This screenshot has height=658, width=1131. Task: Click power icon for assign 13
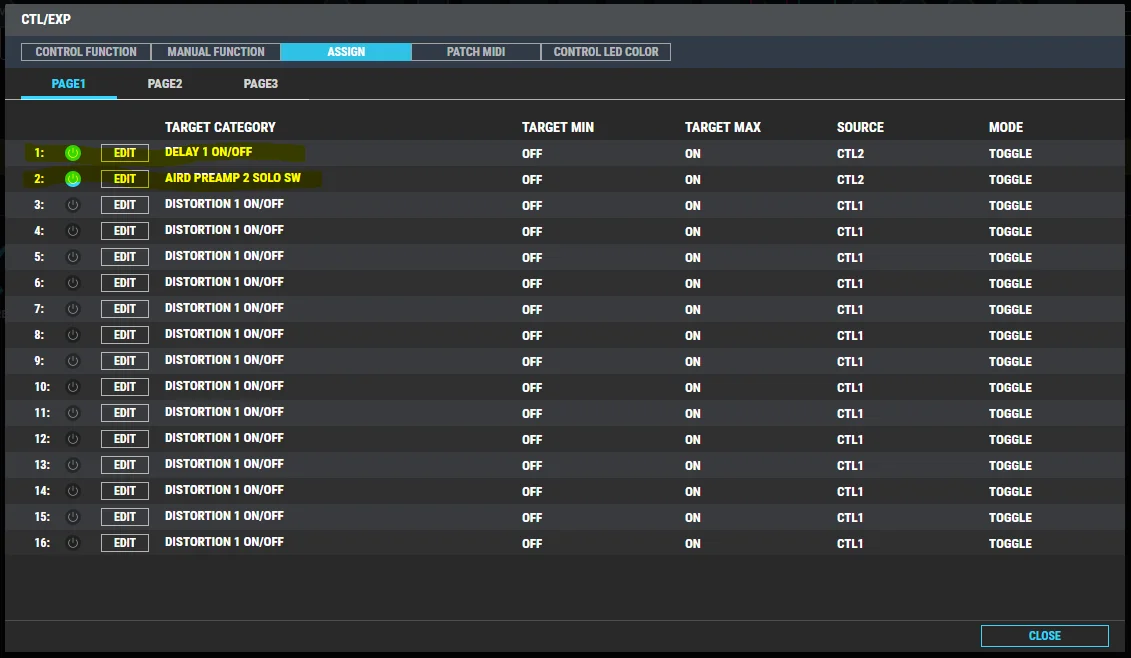tap(72, 465)
